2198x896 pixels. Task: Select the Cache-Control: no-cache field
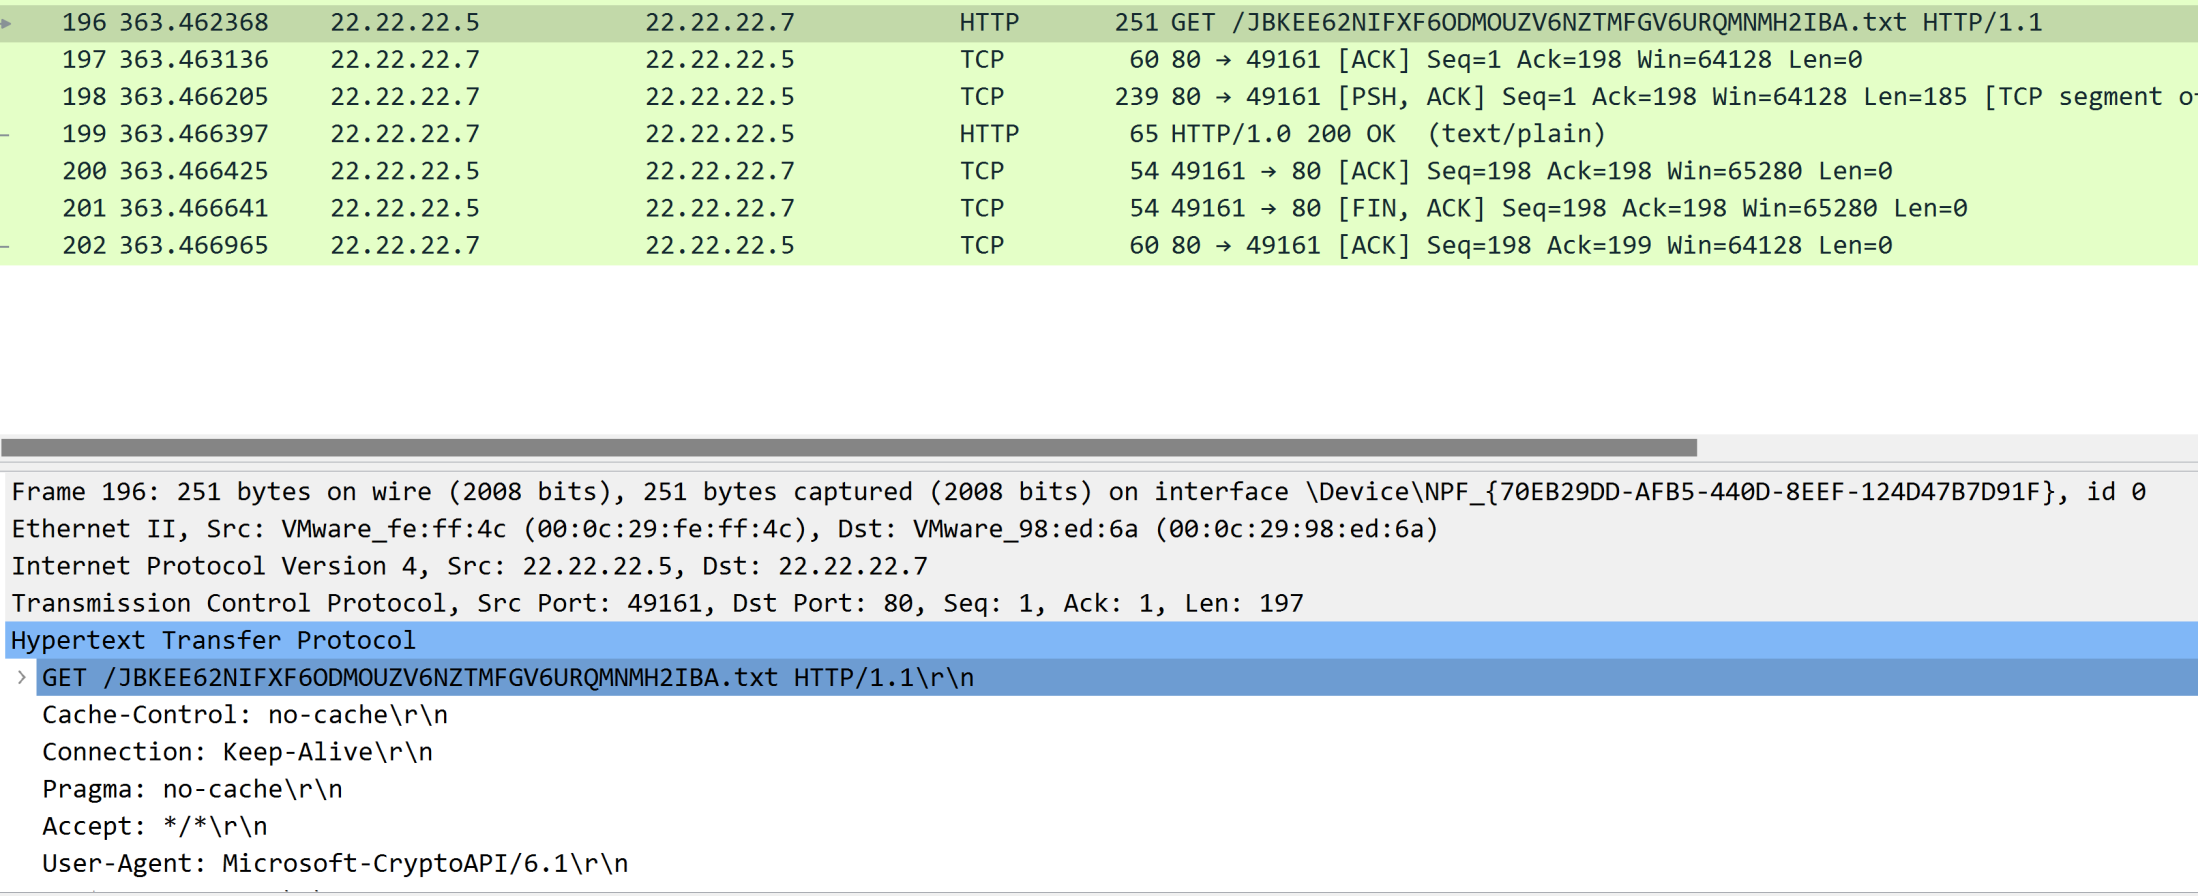pyautogui.click(x=244, y=715)
